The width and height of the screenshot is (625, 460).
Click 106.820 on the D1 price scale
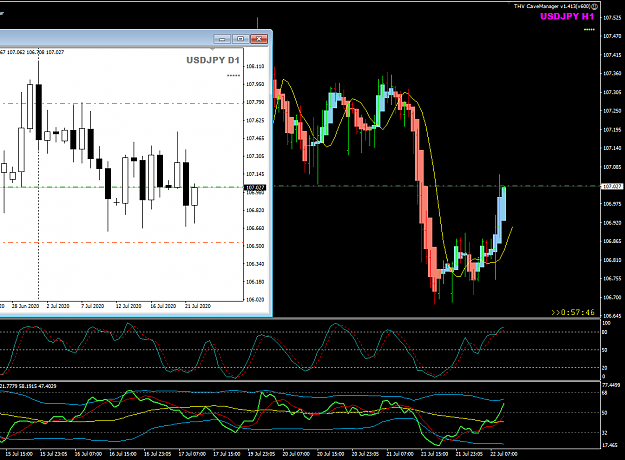(x=255, y=210)
